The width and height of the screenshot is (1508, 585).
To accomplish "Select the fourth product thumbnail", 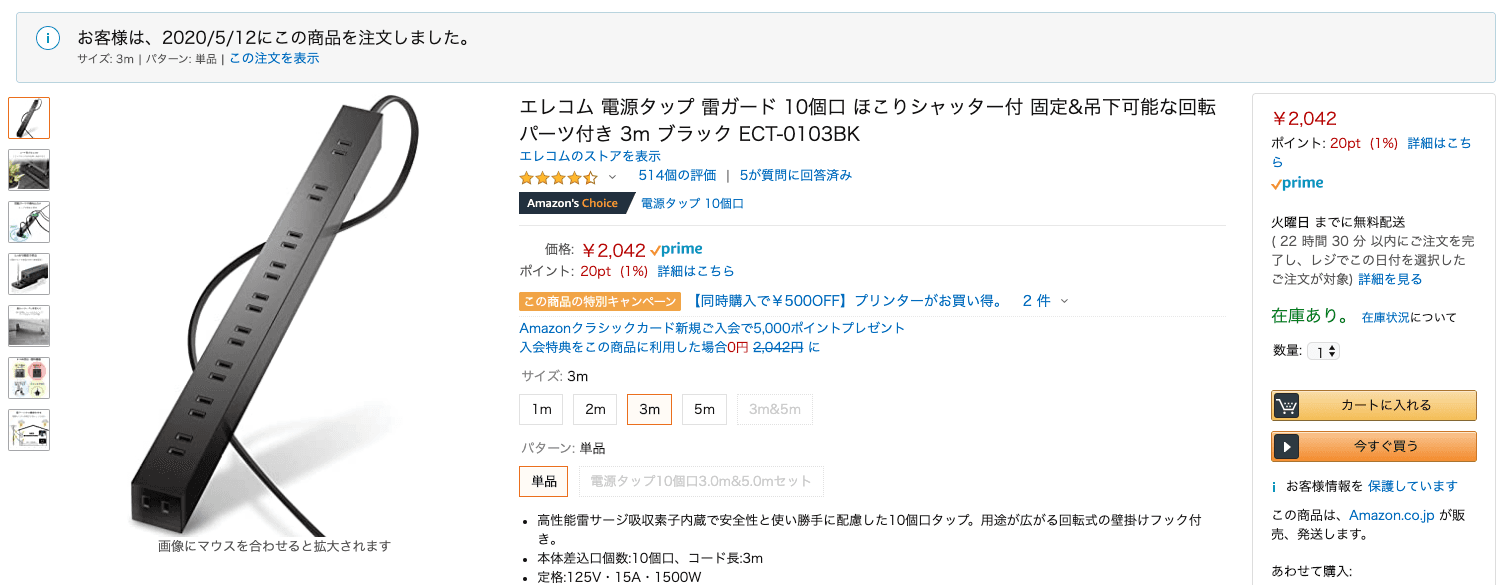I will coord(29,274).
